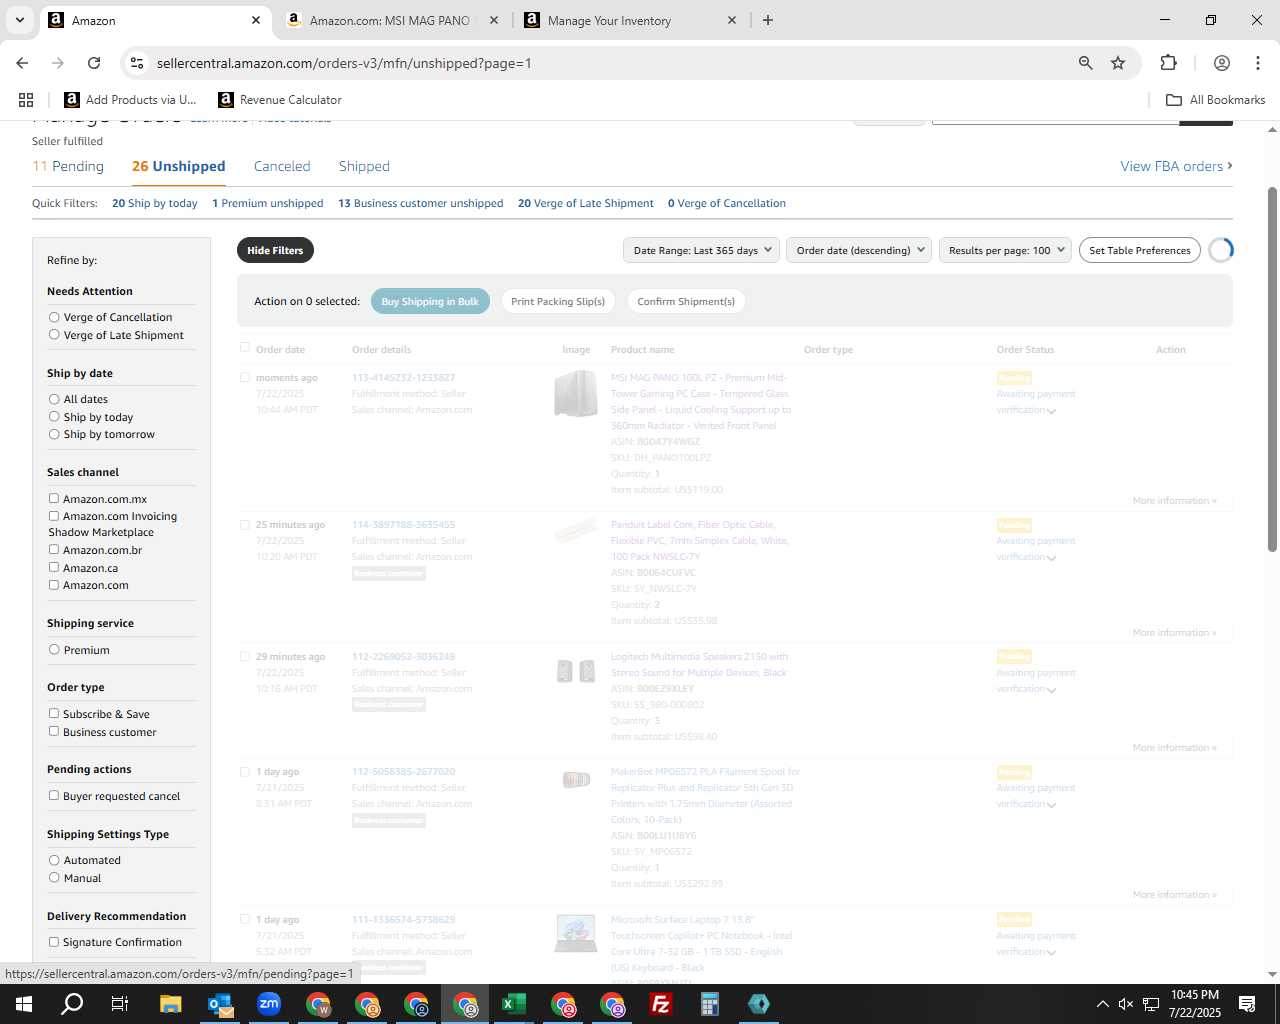Screen dimensions: 1280x1024
Task: Check the Amazon.ca sales channel
Action: click(54, 567)
